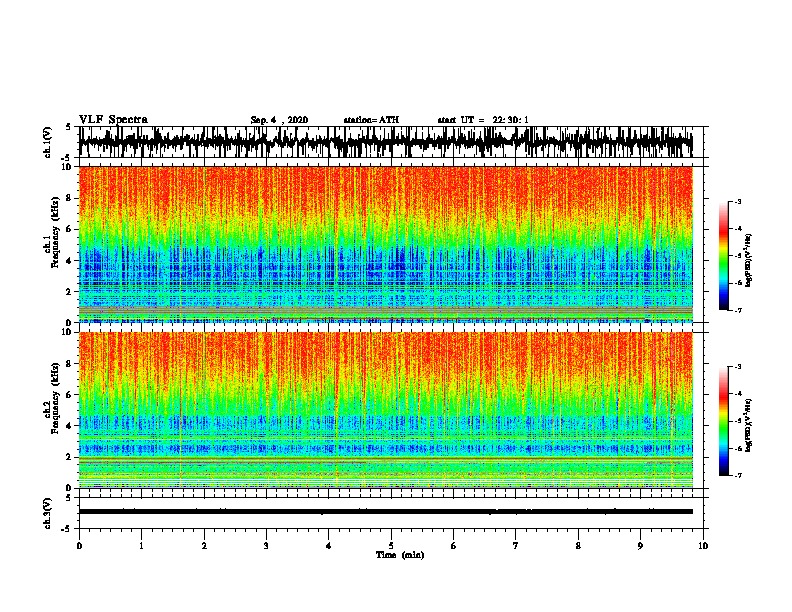Select the "Time (min)" axis label
The width and height of the screenshot is (792, 612).
pos(400,555)
